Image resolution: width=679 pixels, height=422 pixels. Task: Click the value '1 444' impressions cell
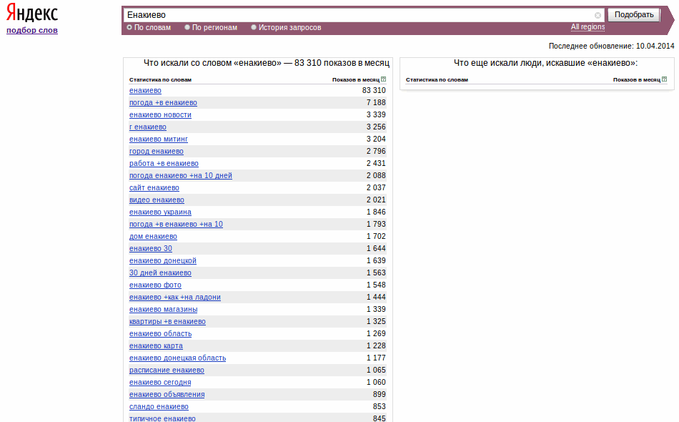click(376, 297)
